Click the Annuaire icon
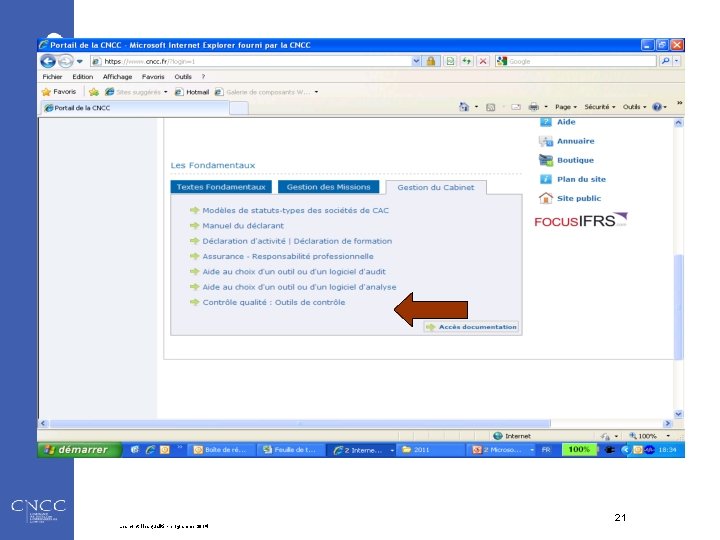This screenshot has width=720, height=540. point(546,141)
